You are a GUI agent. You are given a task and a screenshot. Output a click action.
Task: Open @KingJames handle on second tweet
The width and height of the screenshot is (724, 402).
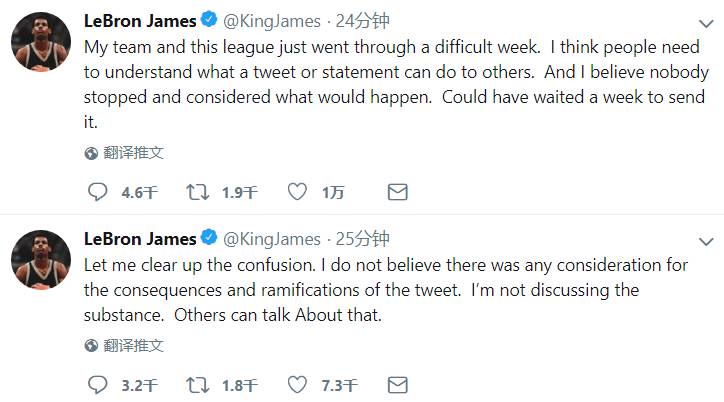[272, 239]
